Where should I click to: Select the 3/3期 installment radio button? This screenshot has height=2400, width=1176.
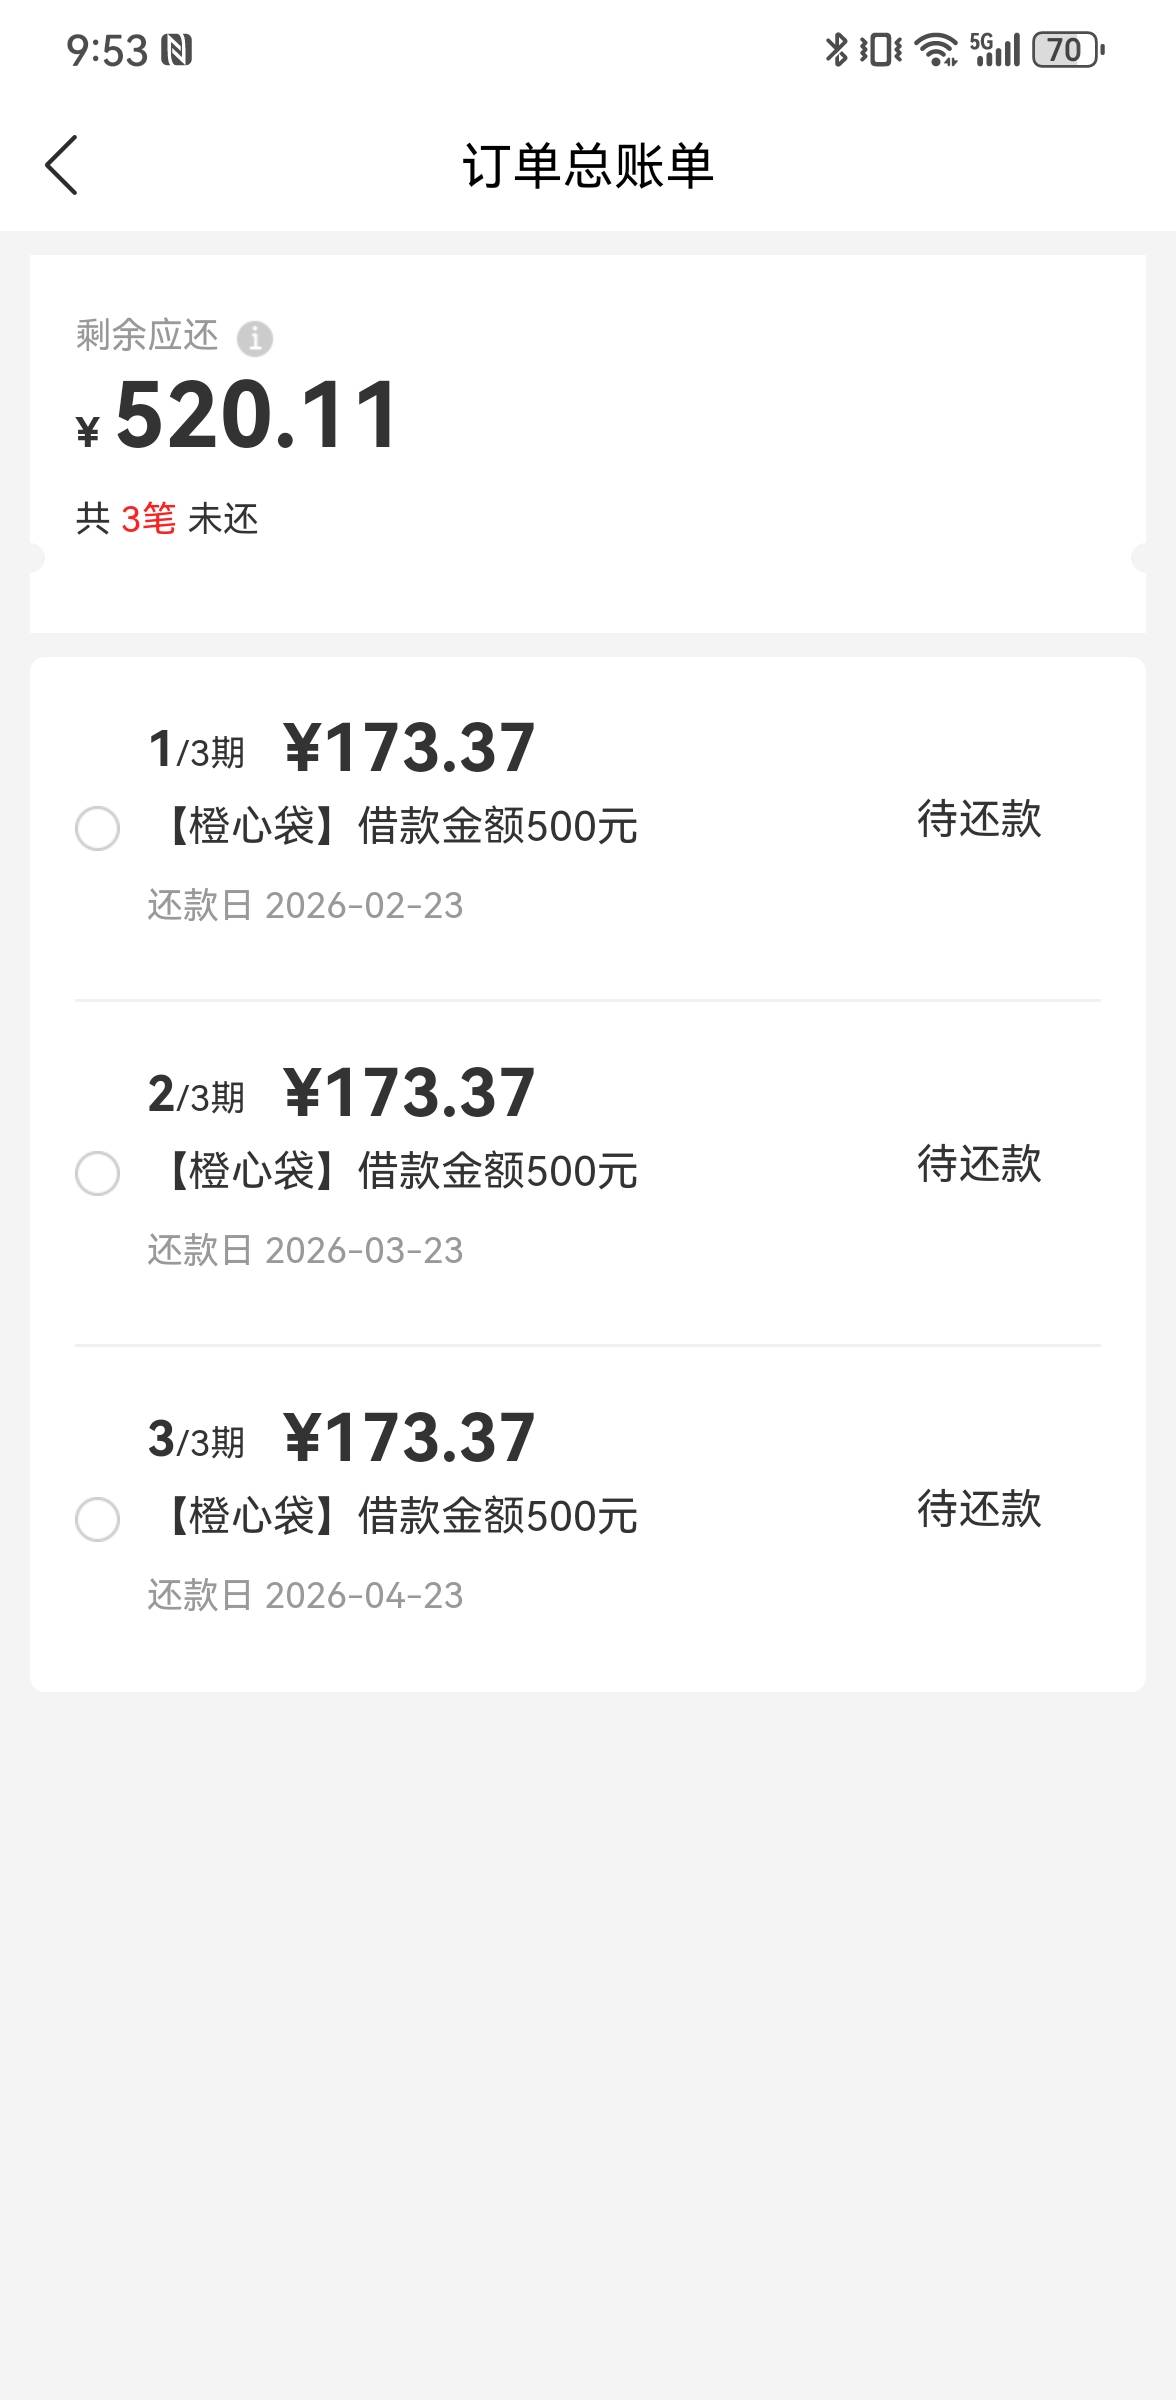[x=97, y=1519]
